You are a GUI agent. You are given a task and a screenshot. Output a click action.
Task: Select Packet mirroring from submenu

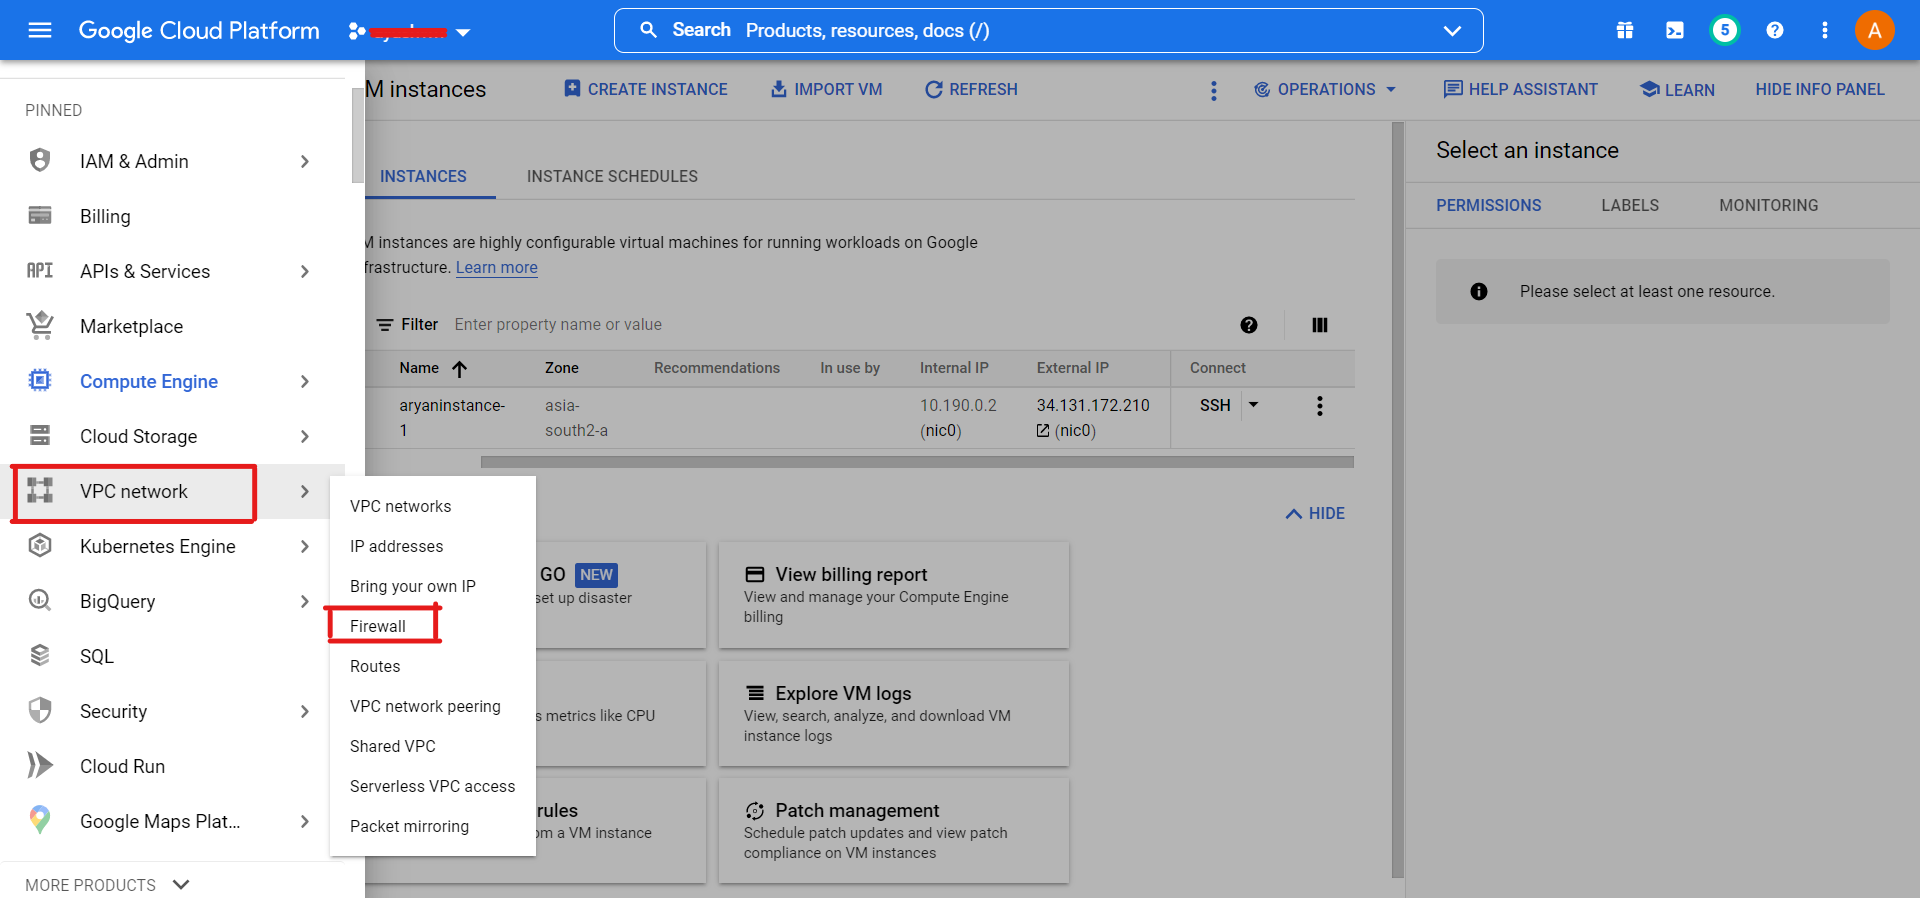410,826
